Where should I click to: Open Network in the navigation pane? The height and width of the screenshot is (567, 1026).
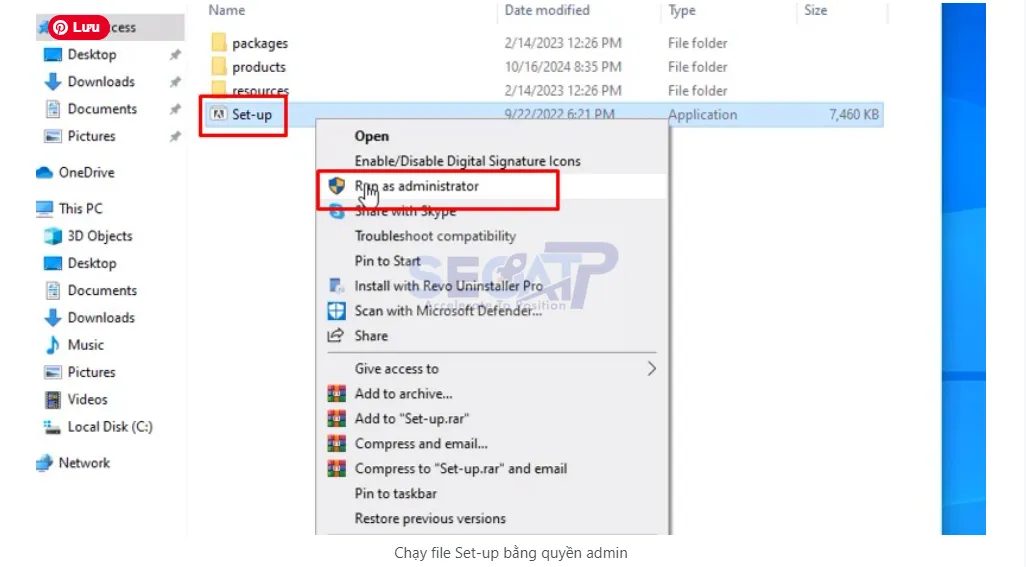pos(84,463)
